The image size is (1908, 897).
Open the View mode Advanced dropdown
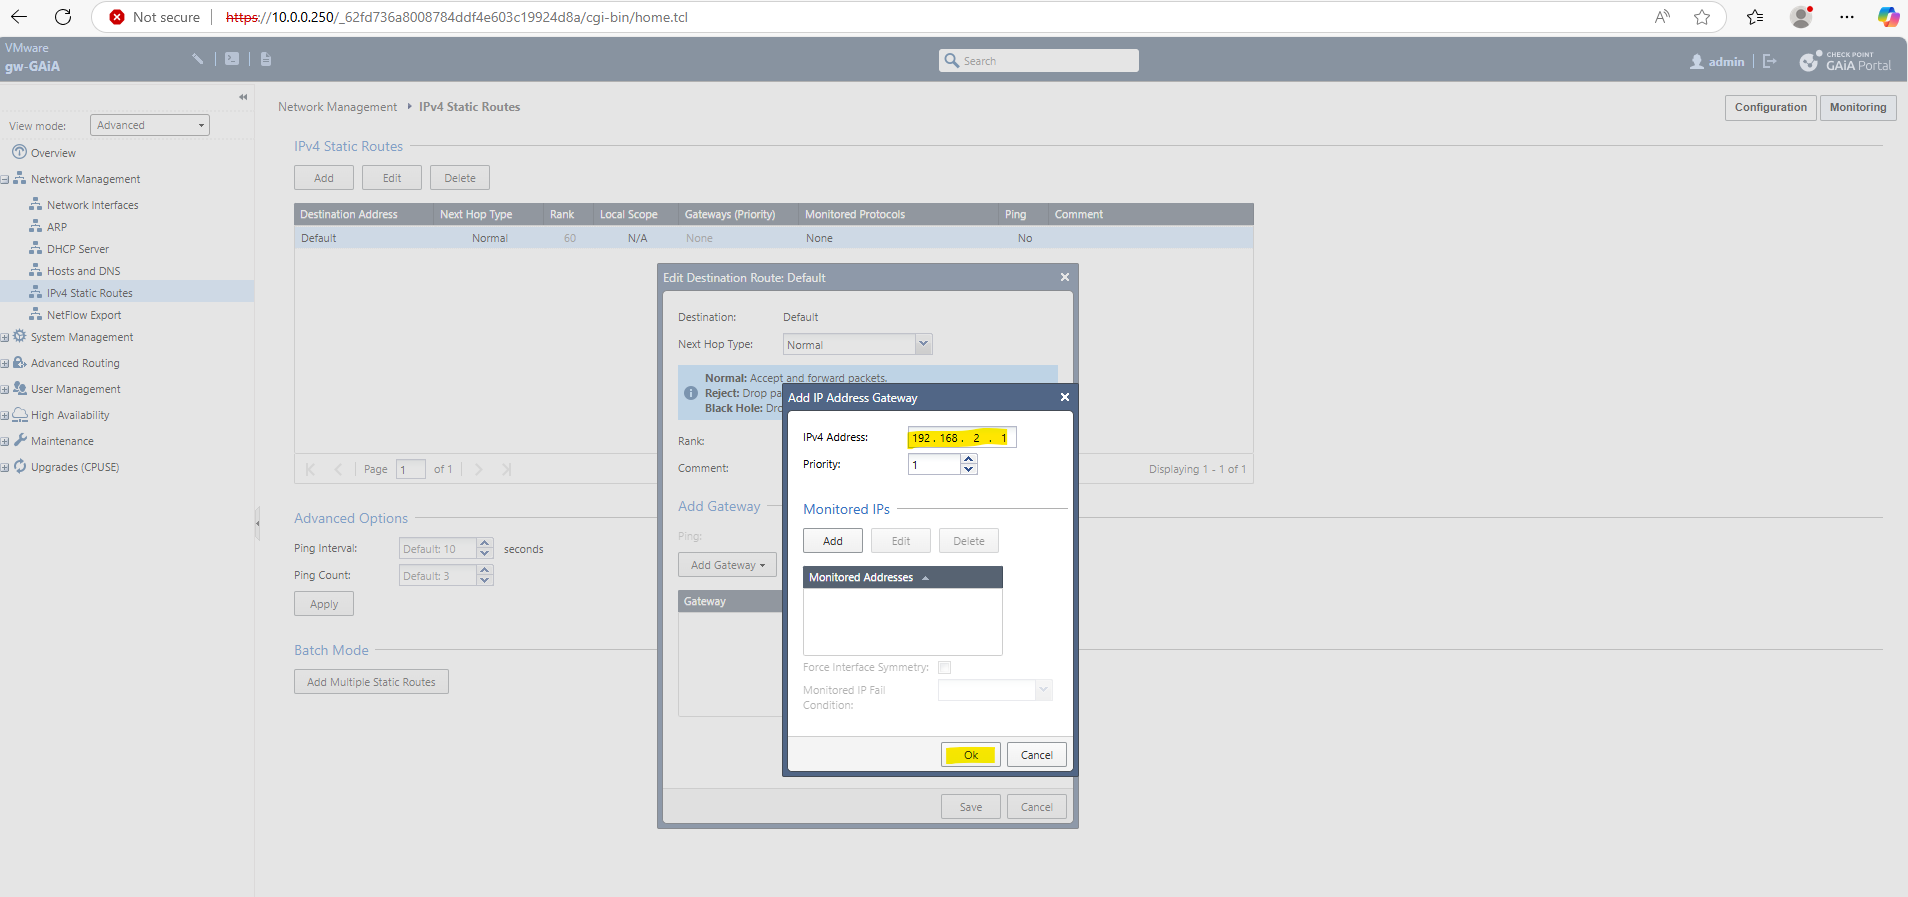[x=150, y=125]
